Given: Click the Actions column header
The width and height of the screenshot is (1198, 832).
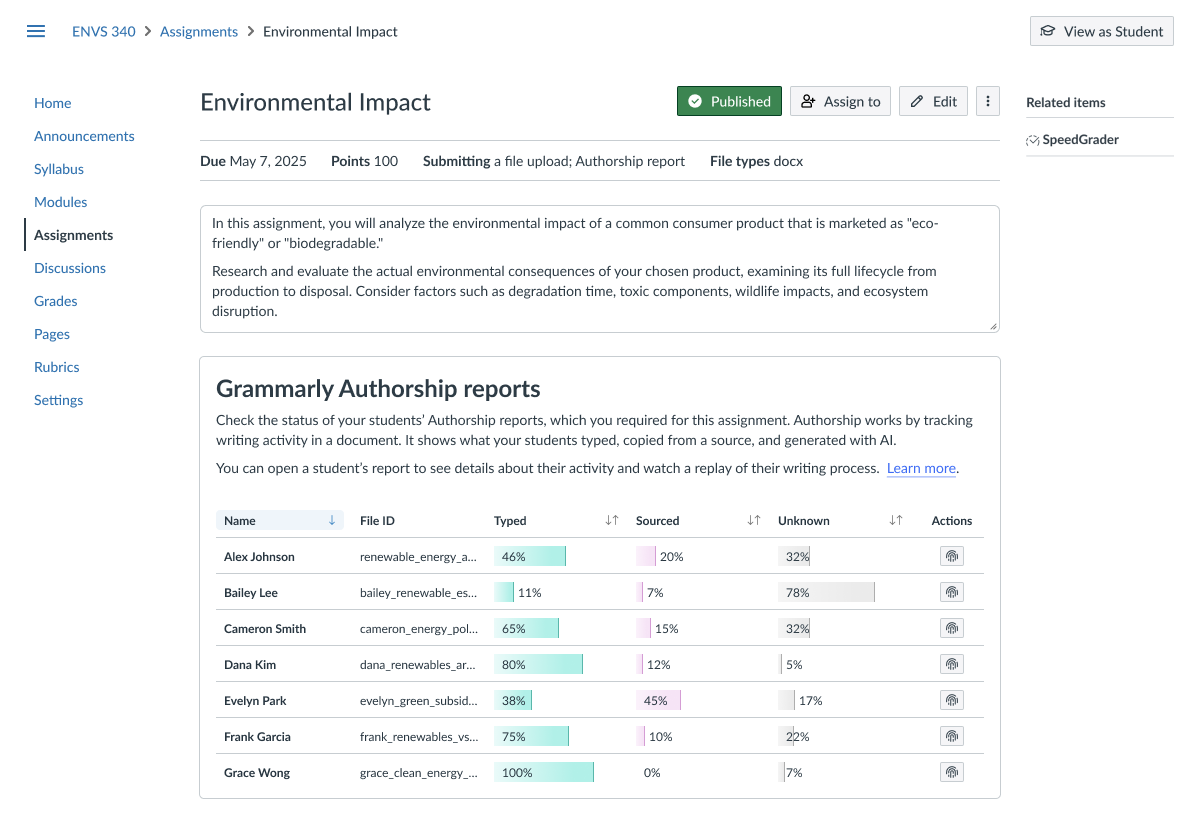Looking at the screenshot, I should 951,520.
